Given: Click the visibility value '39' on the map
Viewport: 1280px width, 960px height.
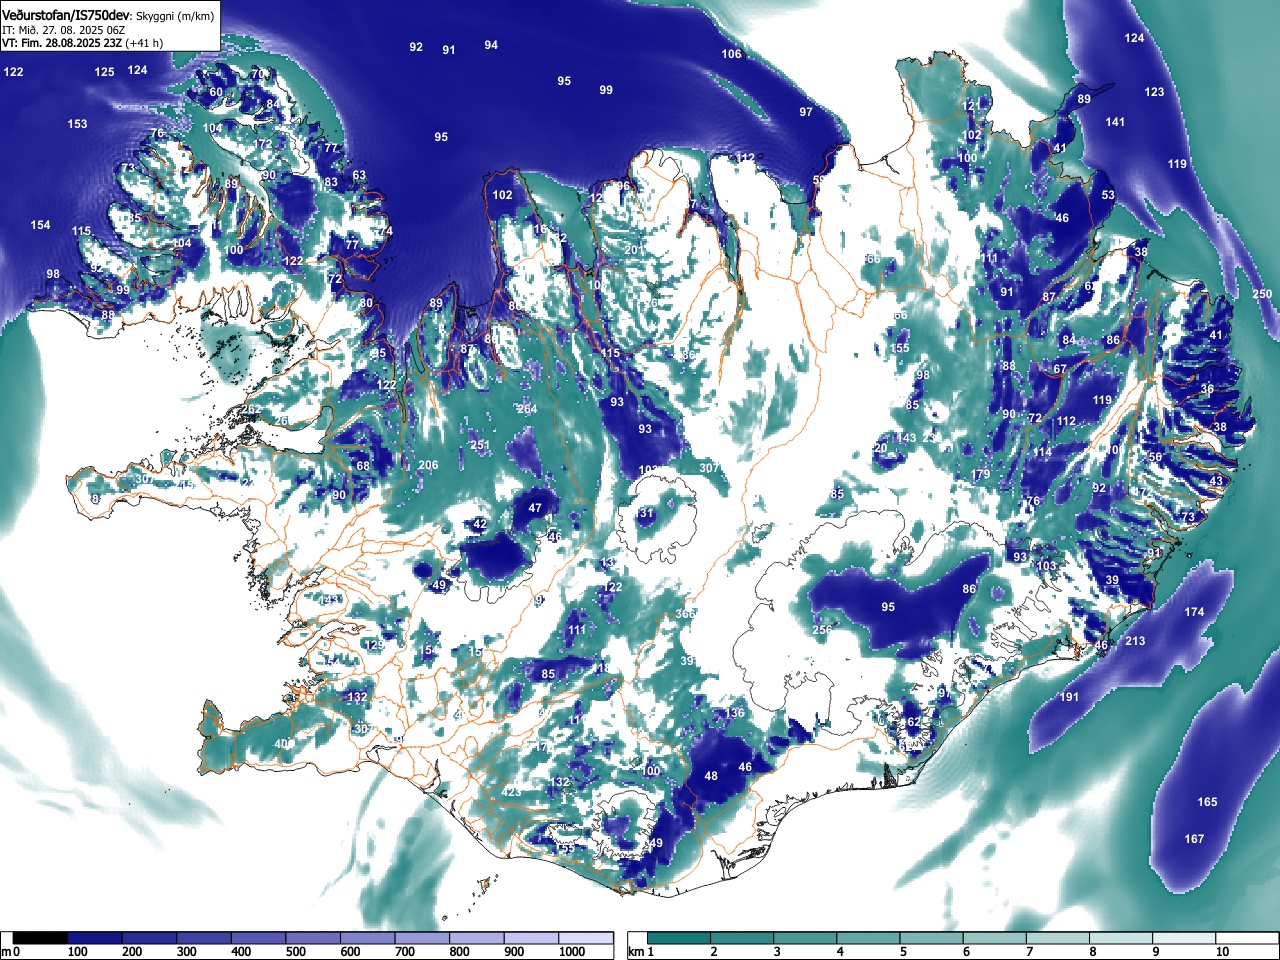Looking at the screenshot, I should [1112, 581].
